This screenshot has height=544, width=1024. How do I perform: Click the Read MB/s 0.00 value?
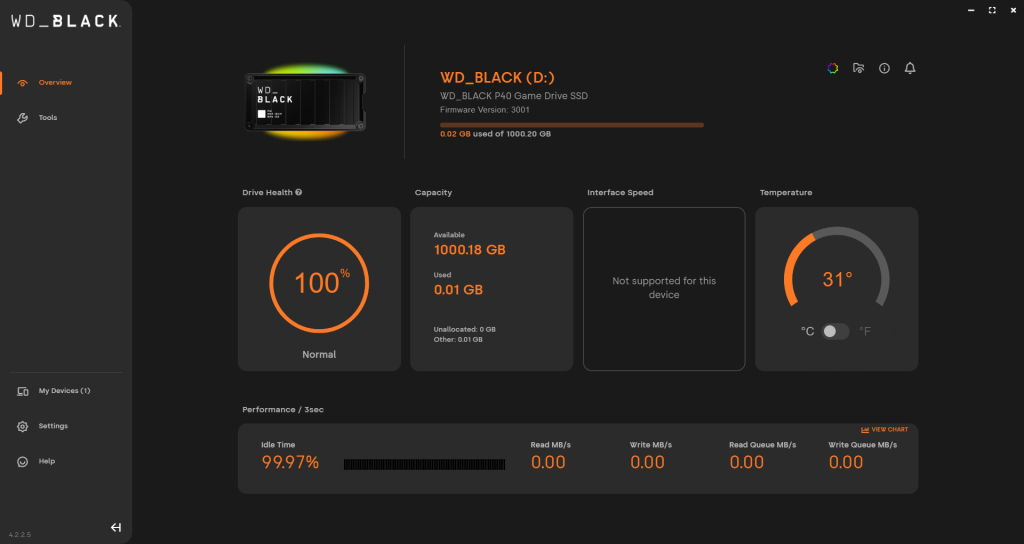(x=548, y=462)
